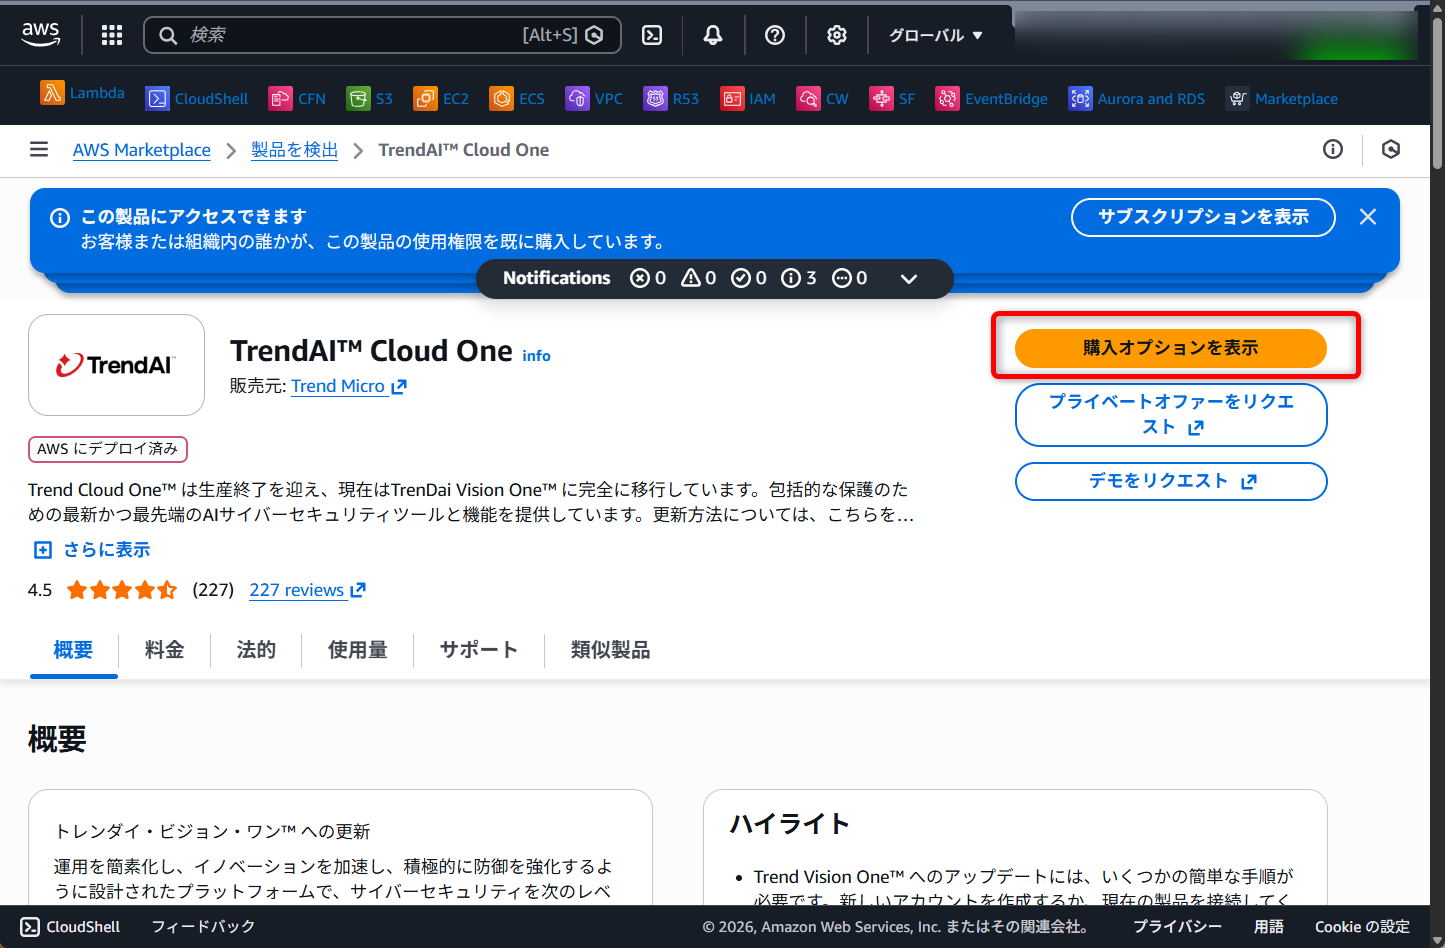Toggle the info panel icon

tap(1333, 149)
